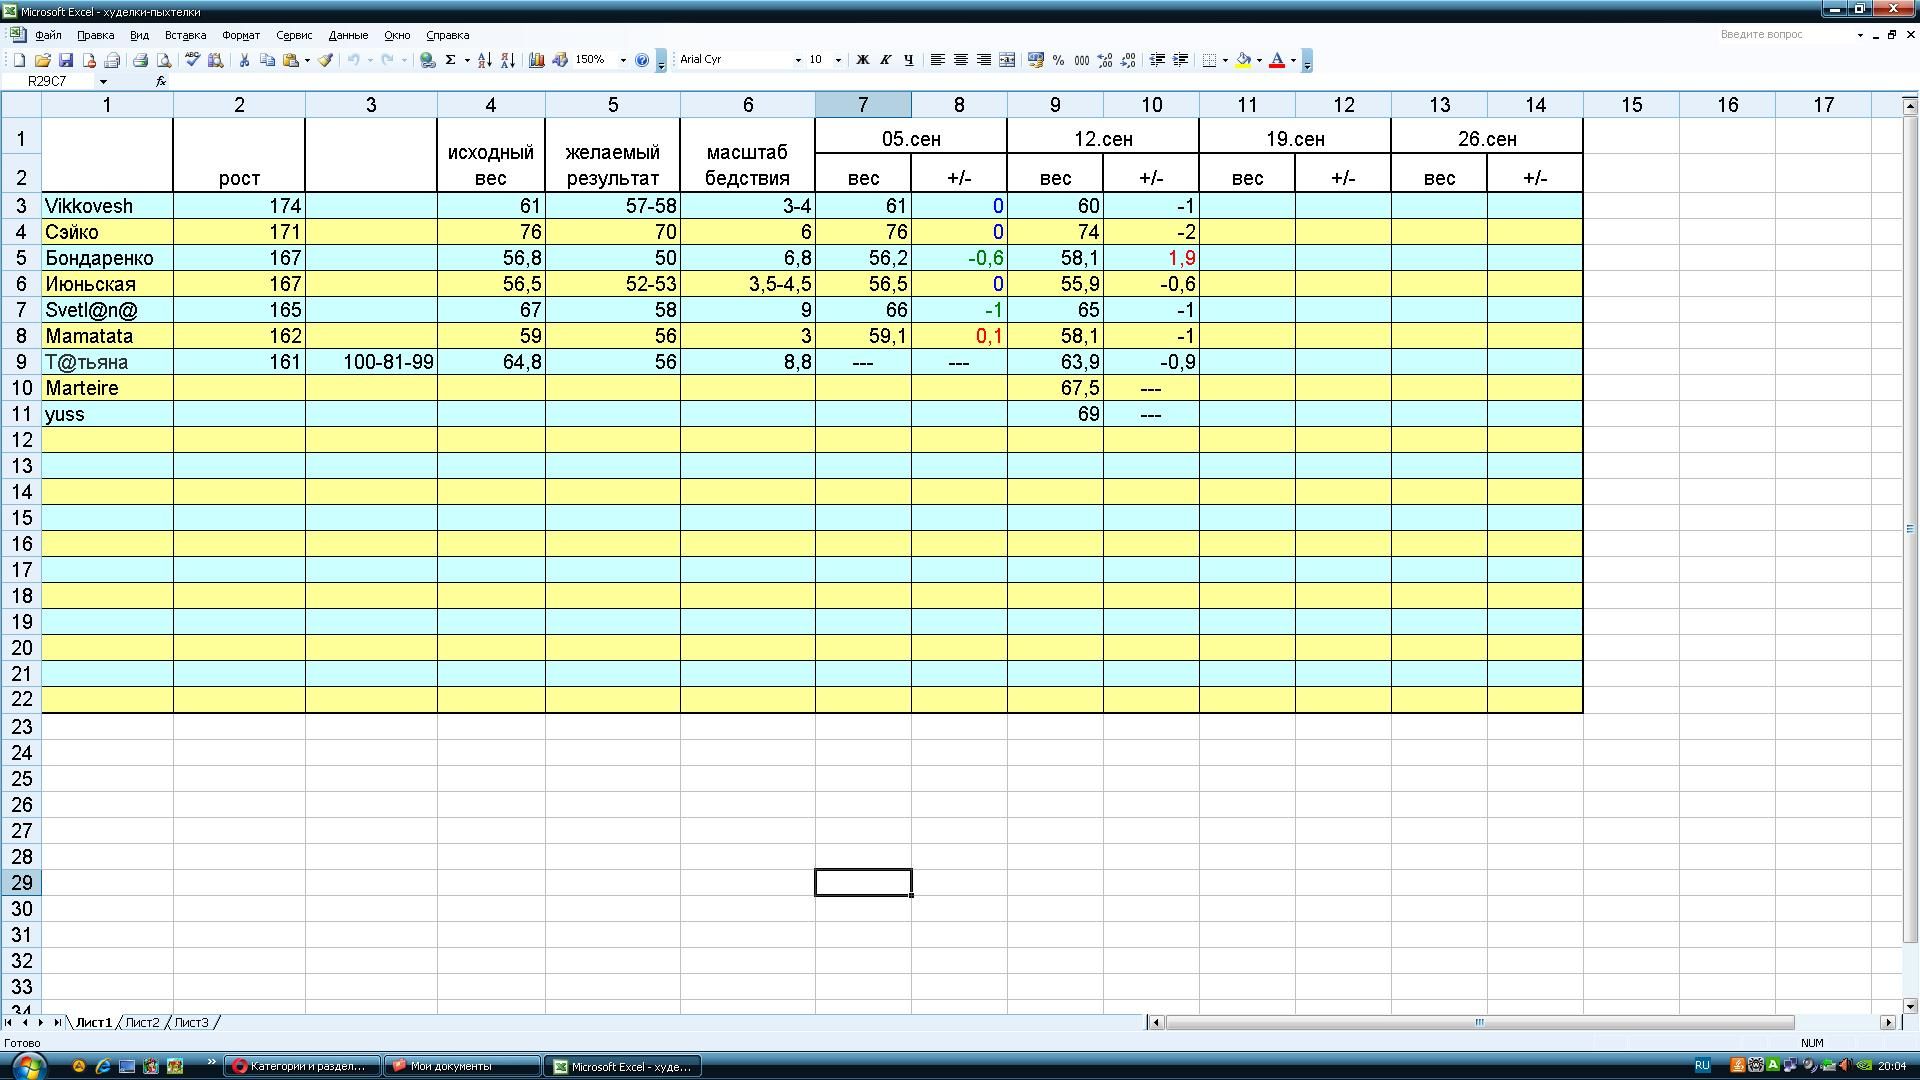Click Merge and Center cells icon
Viewport: 1920px width, 1080px height.
(1007, 60)
